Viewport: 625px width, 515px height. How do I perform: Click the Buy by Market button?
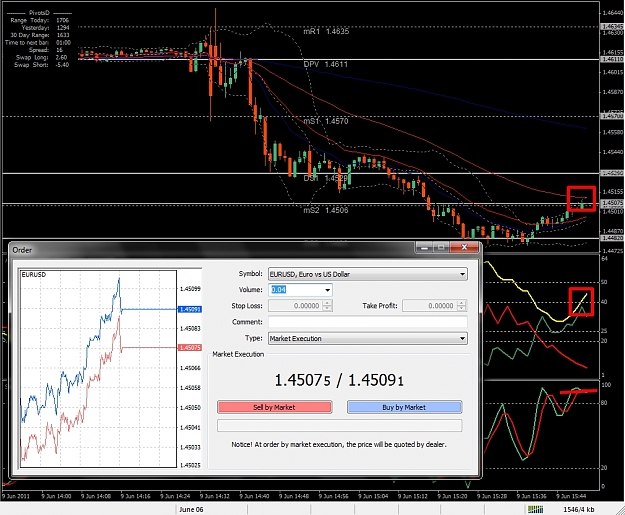point(405,407)
